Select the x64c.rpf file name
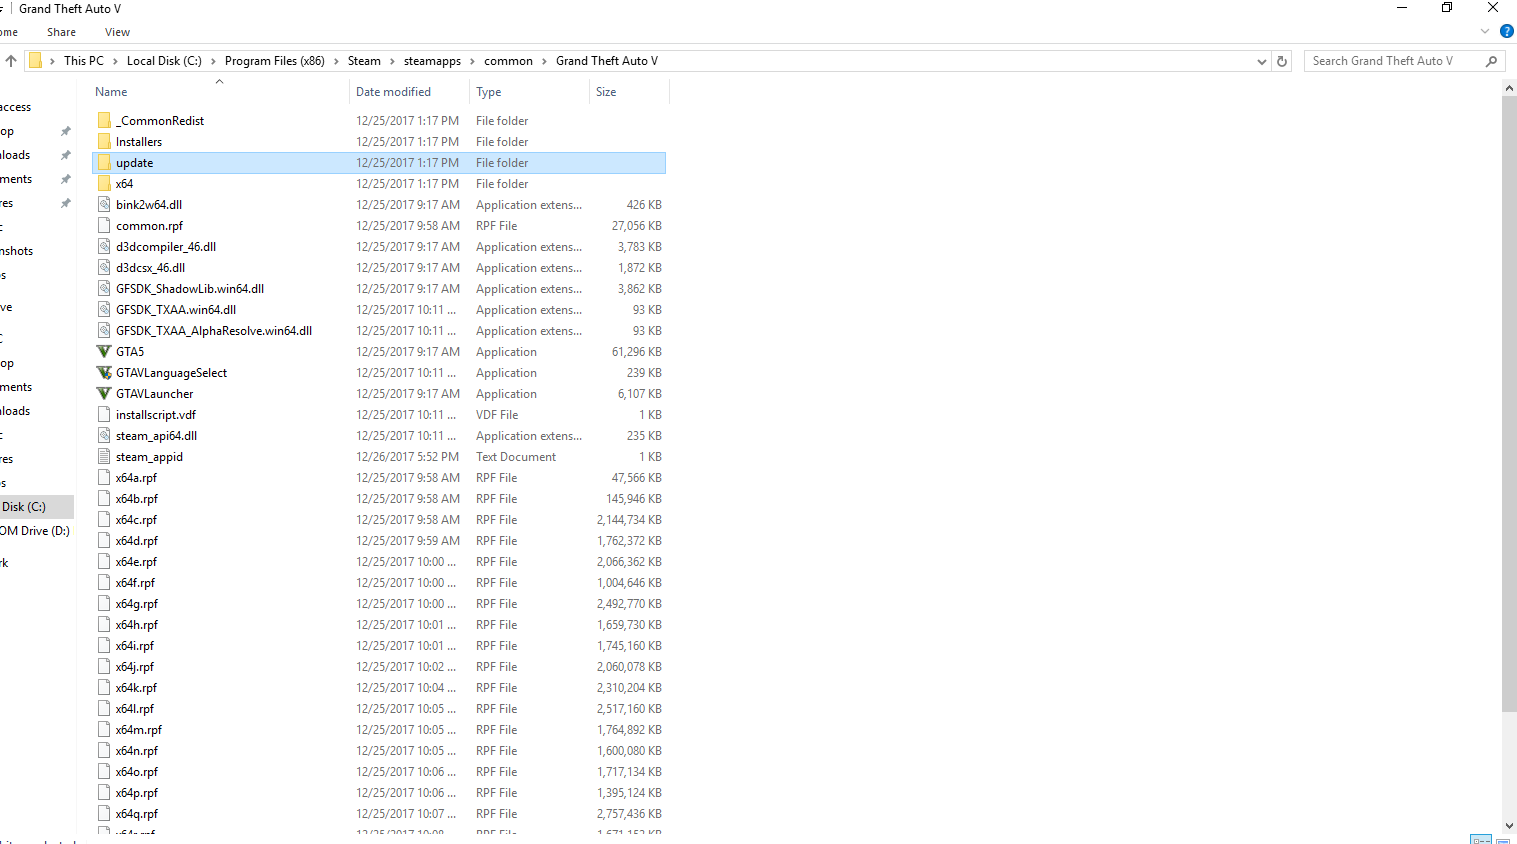Image resolution: width=1517 pixels, height=844 pixels. 136,520
